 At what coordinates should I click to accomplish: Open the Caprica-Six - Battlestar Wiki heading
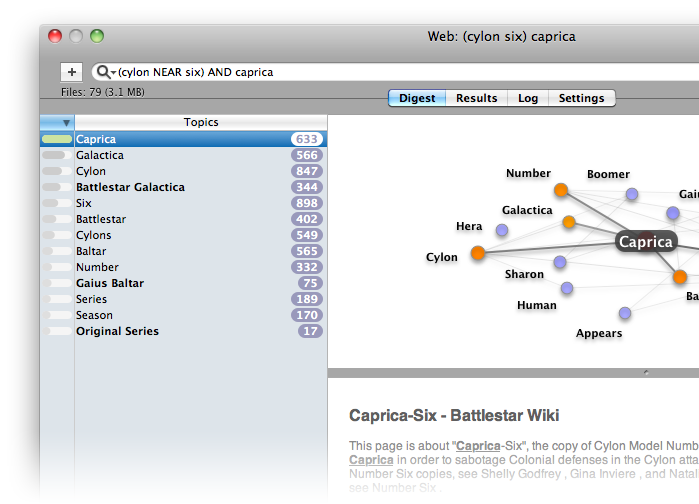tap(454, 415)
